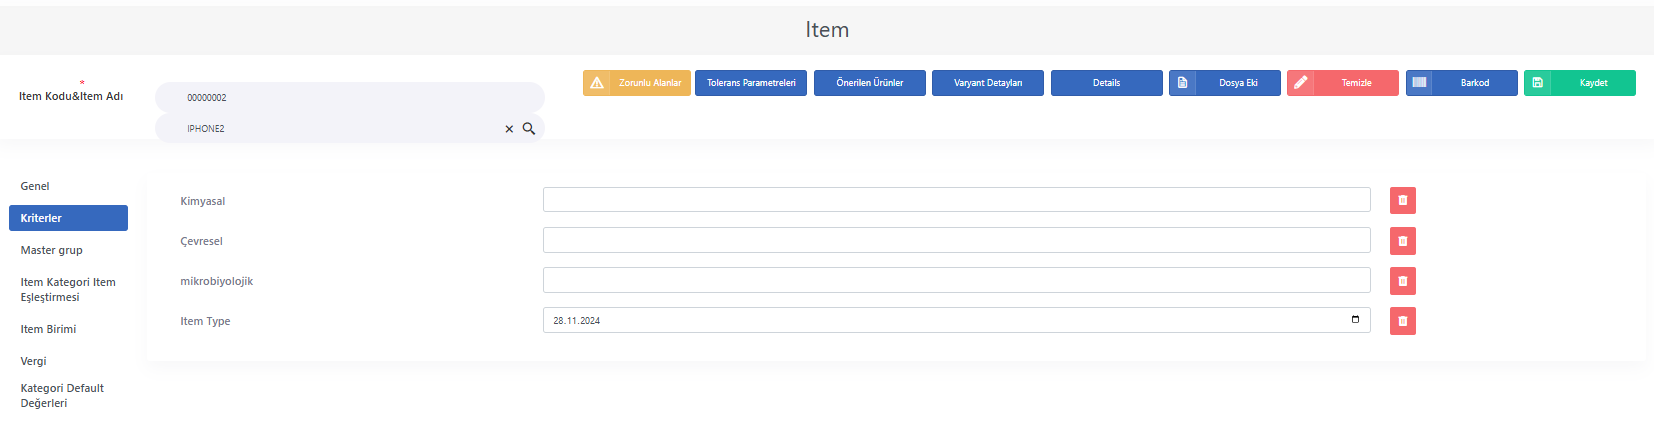Show Zorunlu Alanlar
Screen dimensions: 1654x432
(637, 83)
